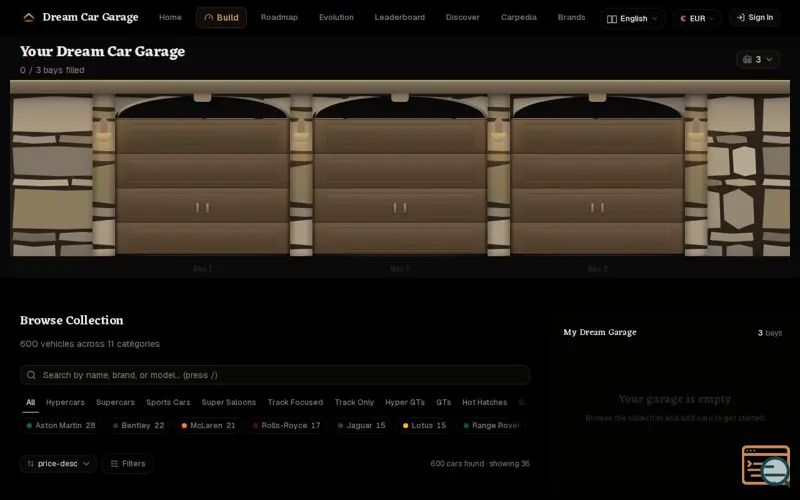The image size is (800, 500).
Task: Click the first garage door bay
Action: [x=202, y=186]
